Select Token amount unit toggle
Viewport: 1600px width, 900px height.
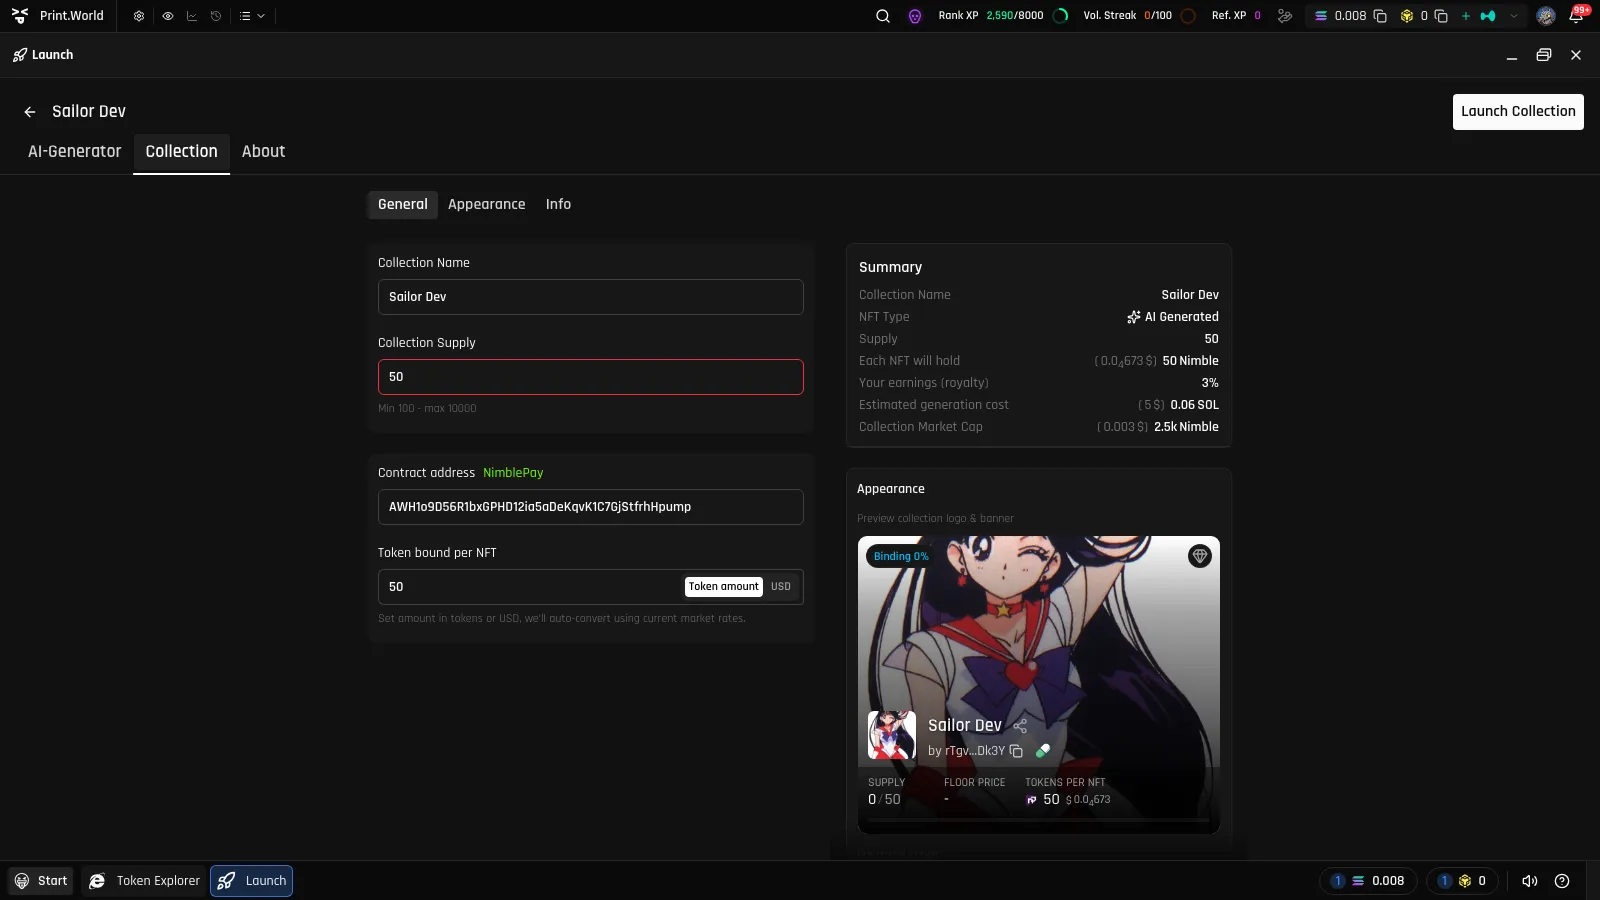[x=724, y=587]
